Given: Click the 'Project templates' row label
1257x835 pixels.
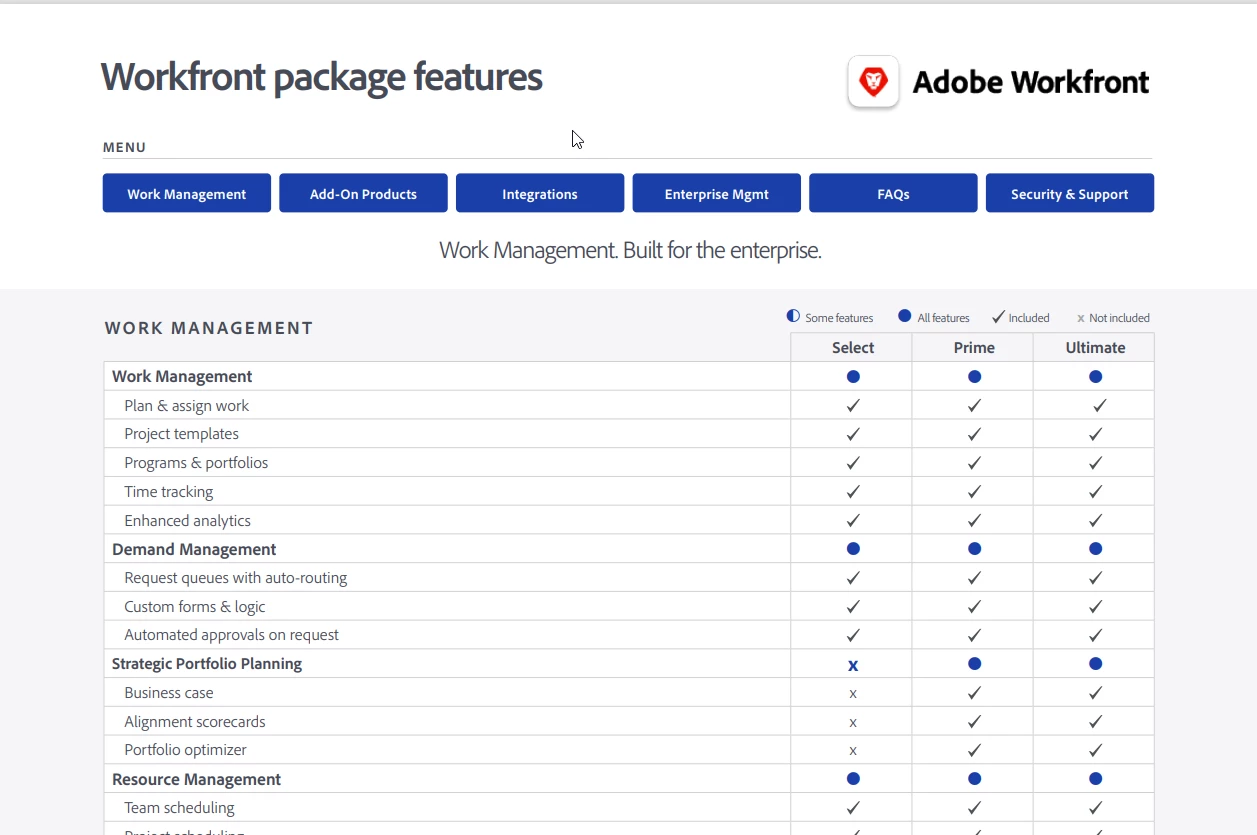Looking at the screenshot, I should click(x=182, y=434).
